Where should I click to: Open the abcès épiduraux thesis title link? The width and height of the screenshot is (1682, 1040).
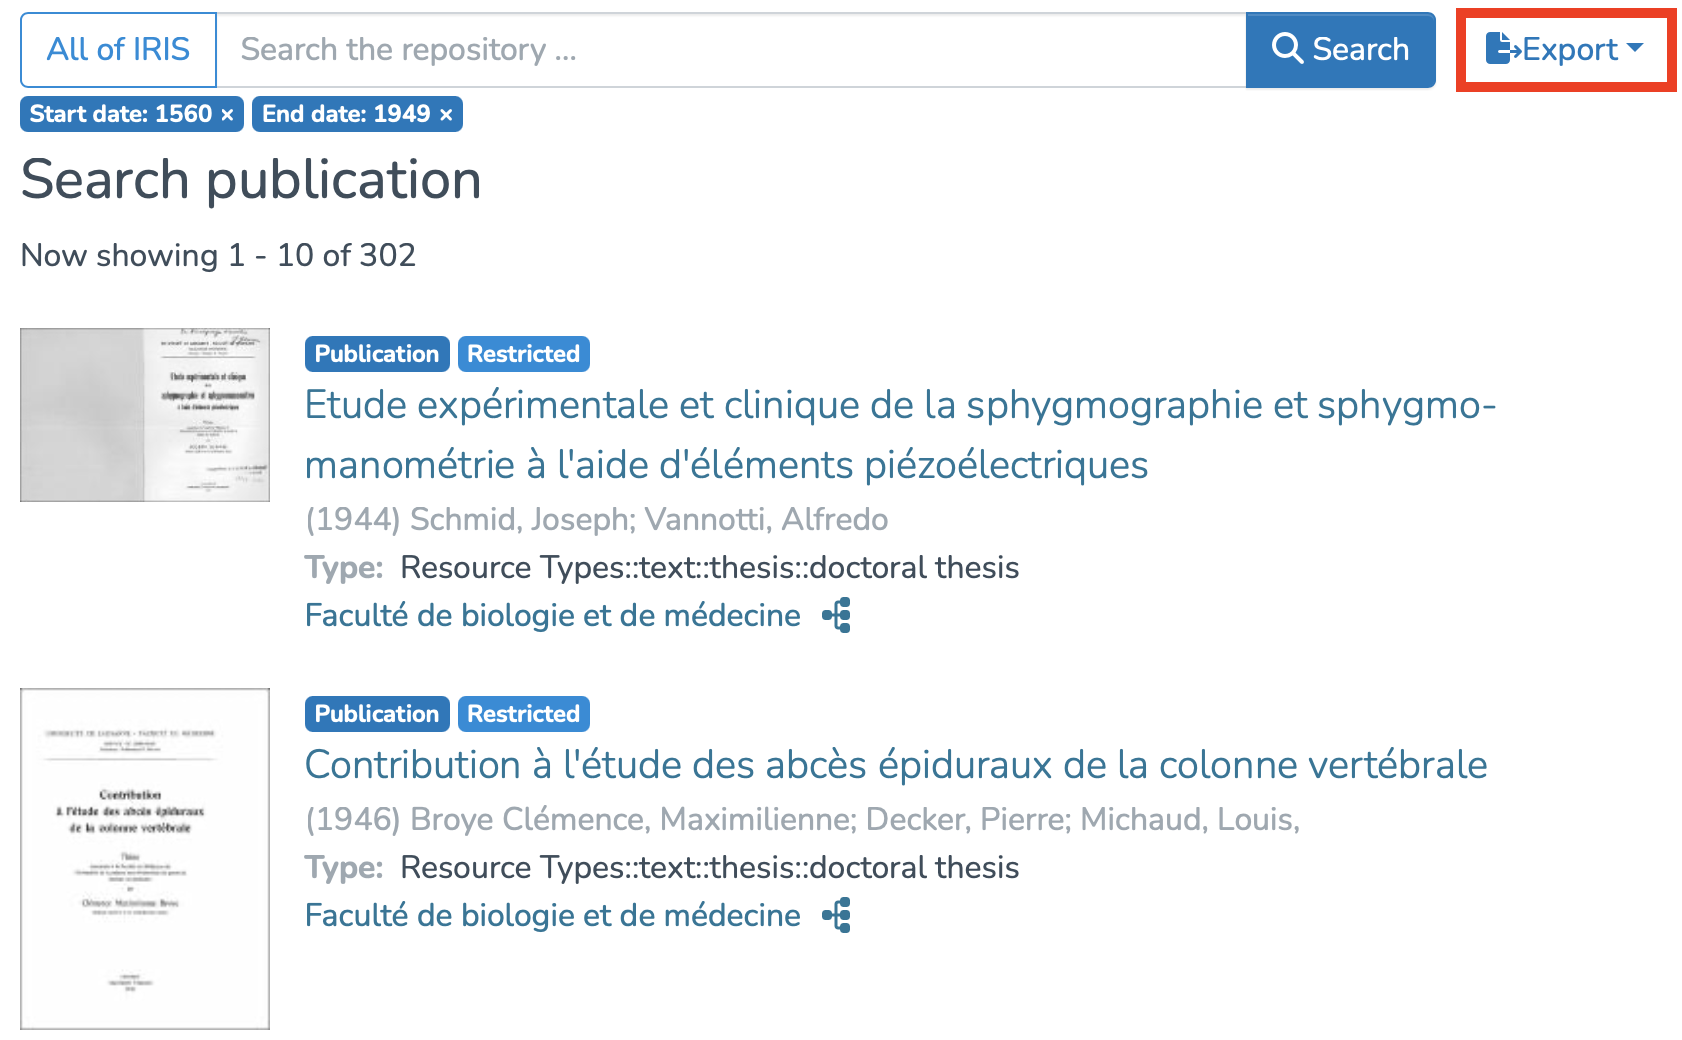click(895, 765)
